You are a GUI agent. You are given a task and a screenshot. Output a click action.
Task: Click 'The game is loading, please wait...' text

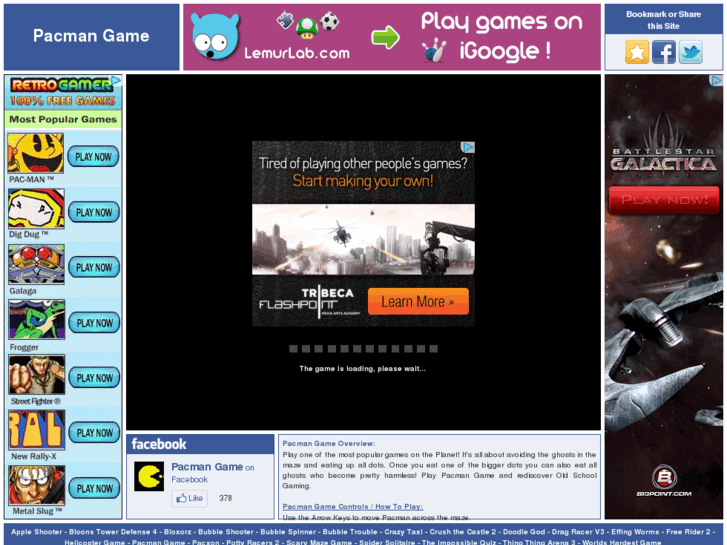tap(363, 369)
